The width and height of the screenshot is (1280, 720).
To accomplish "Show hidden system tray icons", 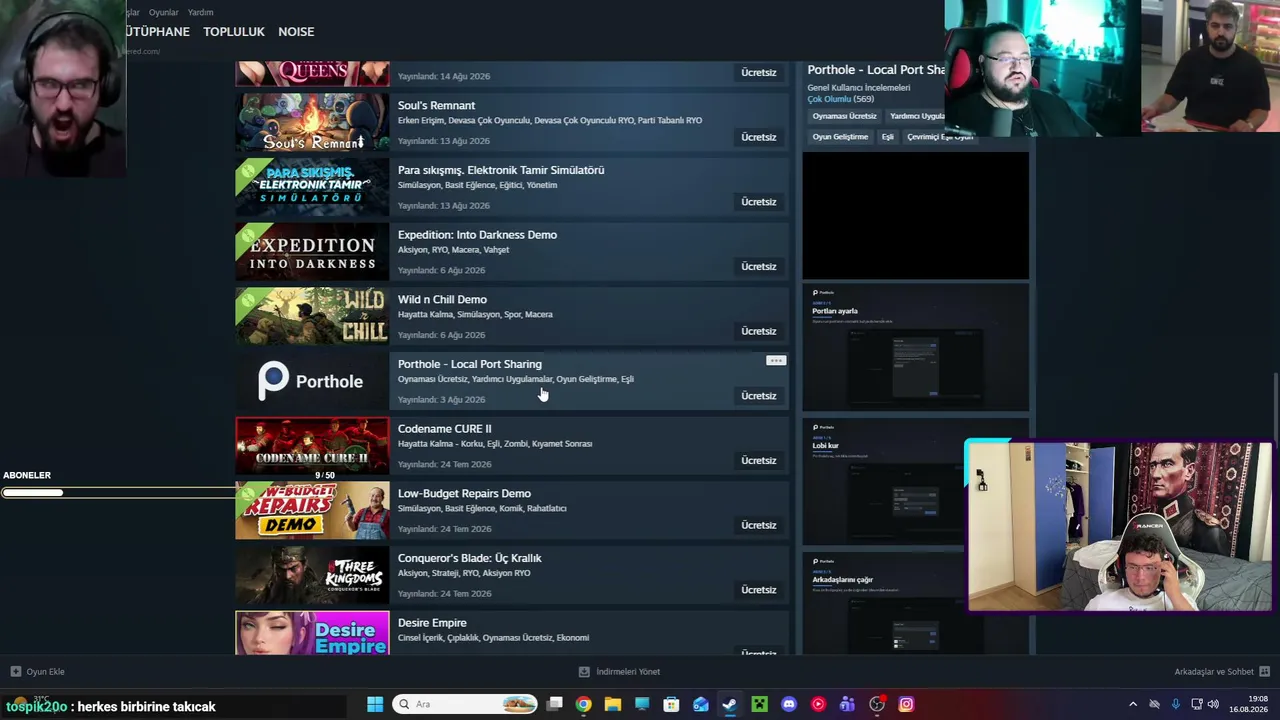I will (x=1133, y=704).
